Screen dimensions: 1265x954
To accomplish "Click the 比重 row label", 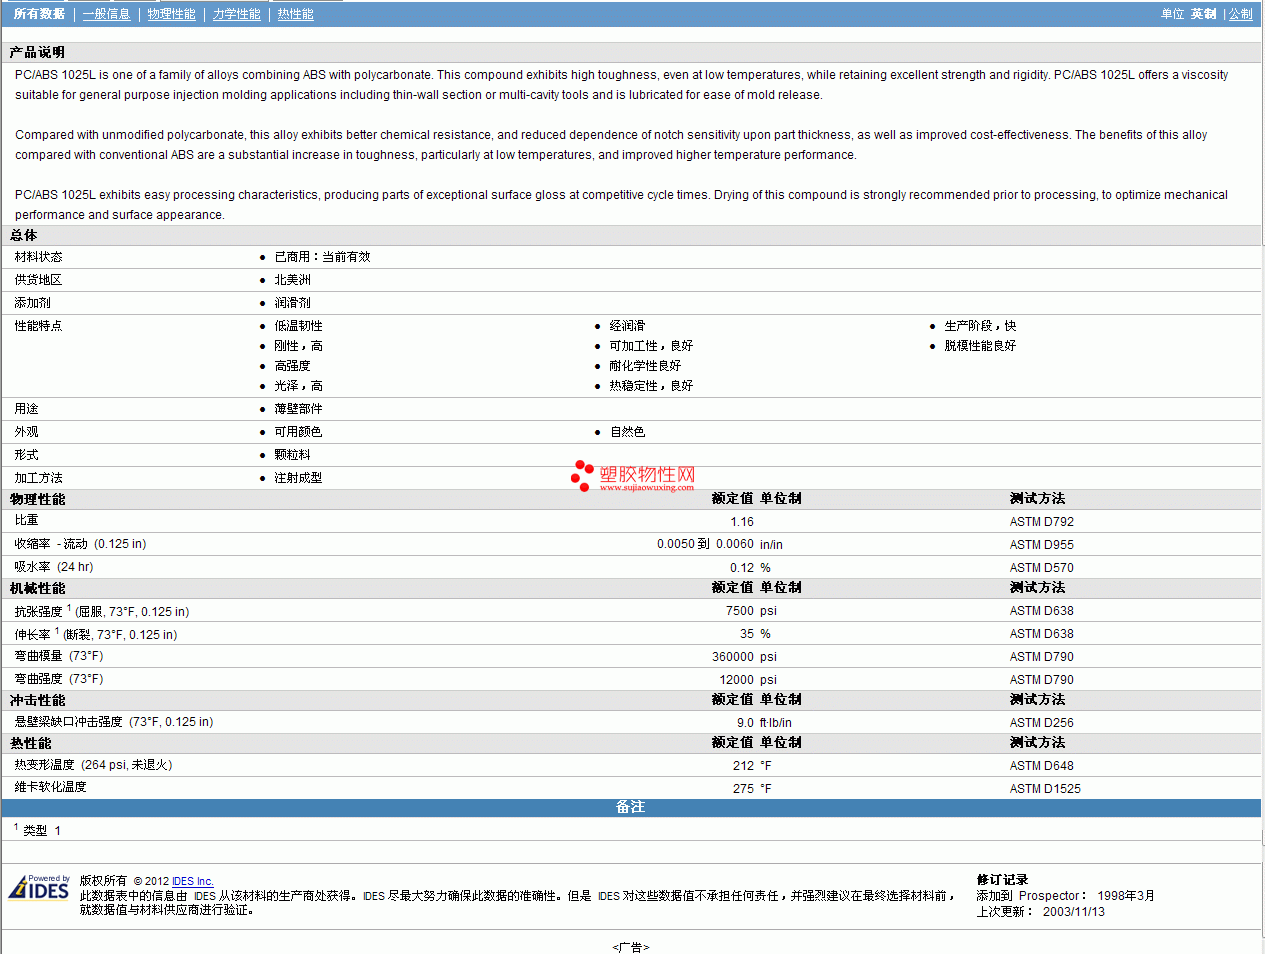I will point(26,520).
